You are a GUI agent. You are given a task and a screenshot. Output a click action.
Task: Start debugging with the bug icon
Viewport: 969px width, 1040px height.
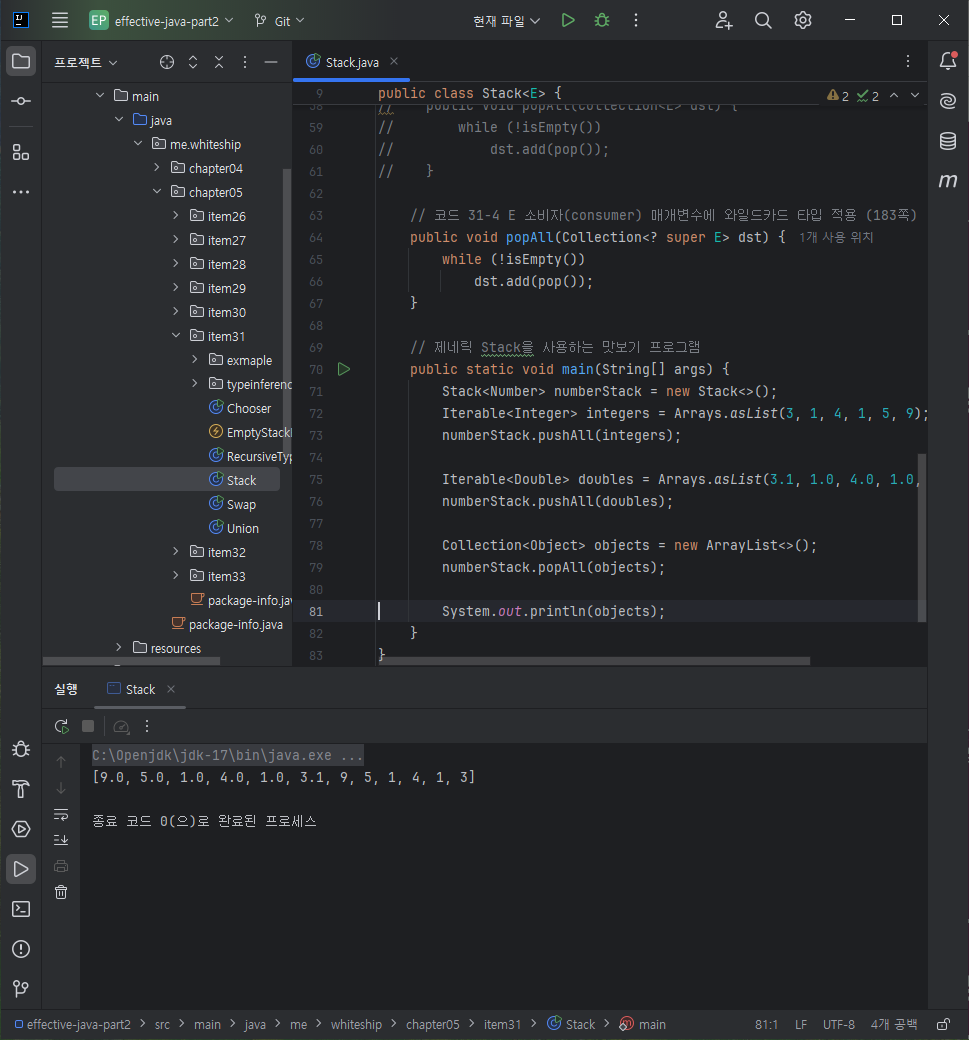(x=602, y=21)
